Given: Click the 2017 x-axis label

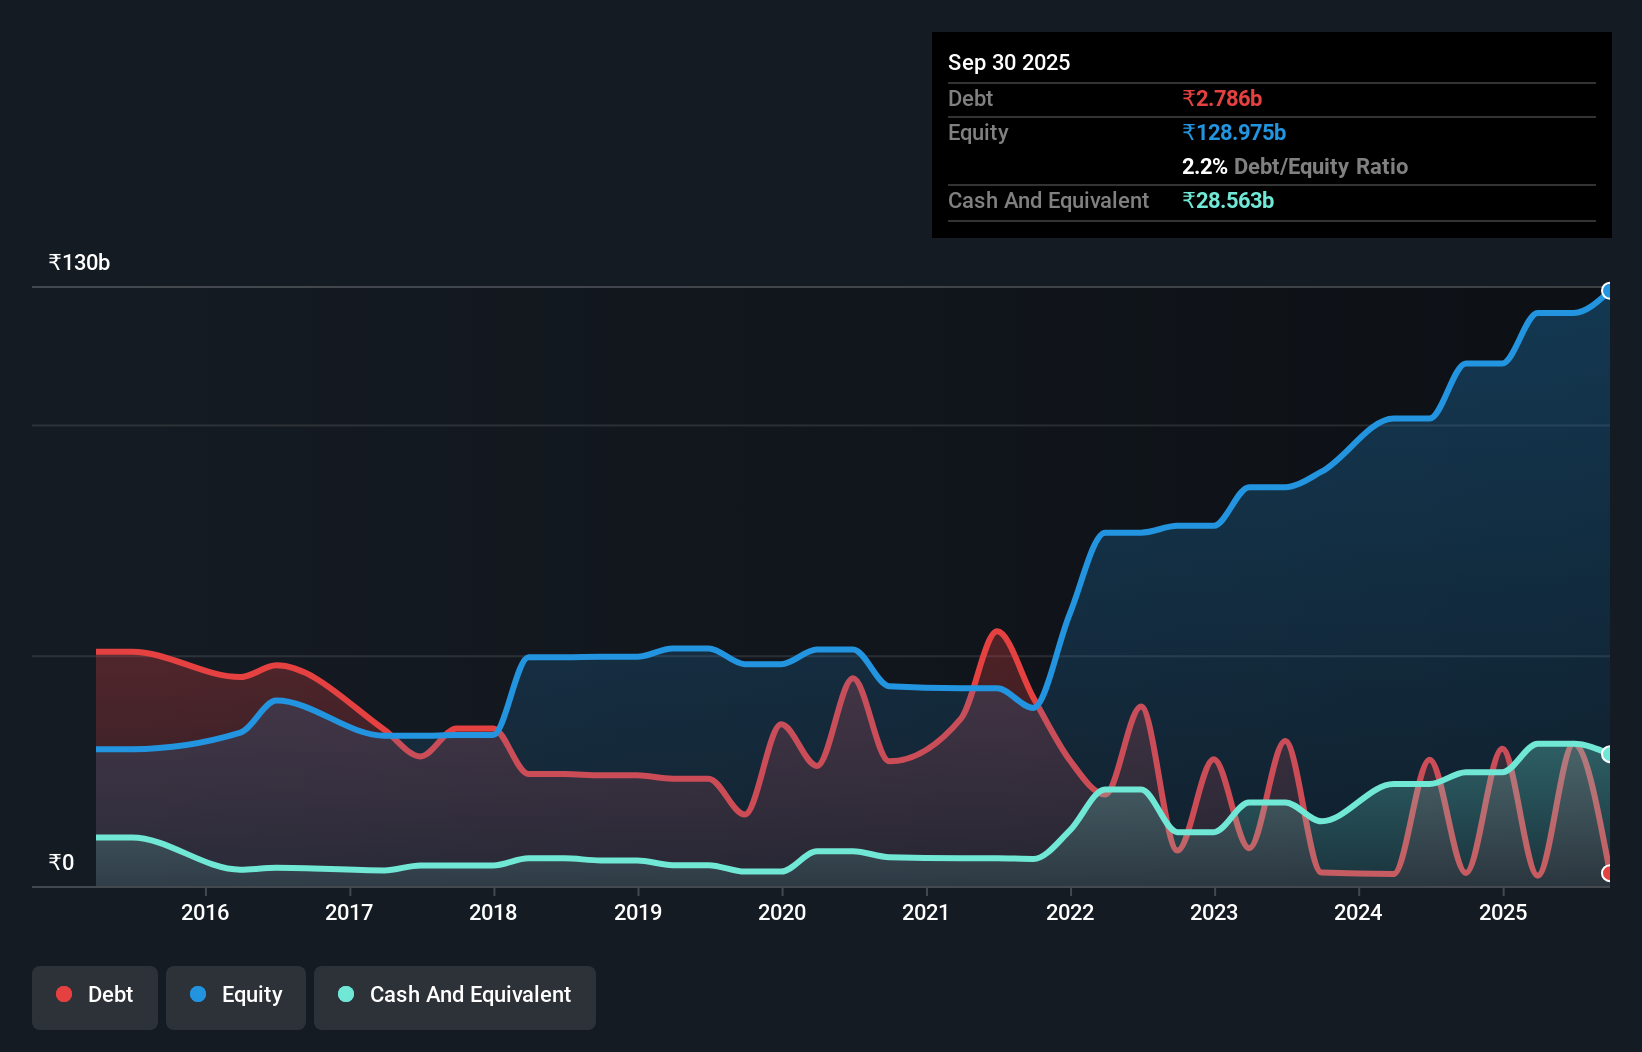Looking at the screenshot, I should [x=349, y=912].
